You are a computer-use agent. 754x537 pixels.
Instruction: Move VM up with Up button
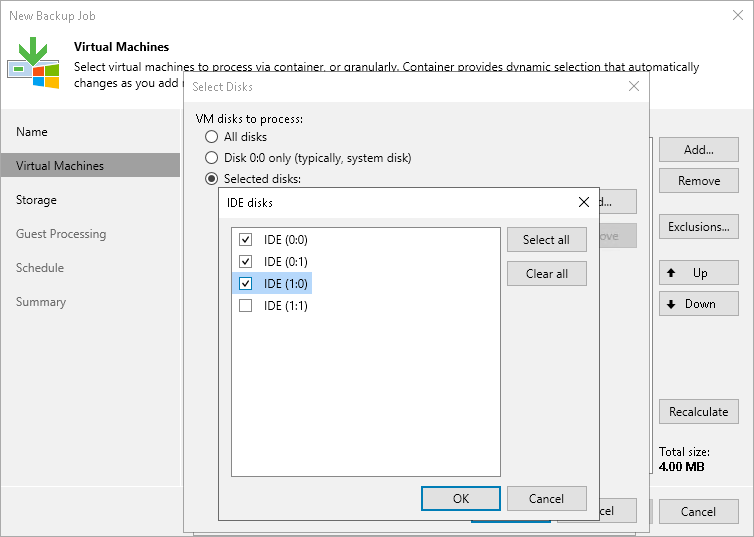coord(699,273)
